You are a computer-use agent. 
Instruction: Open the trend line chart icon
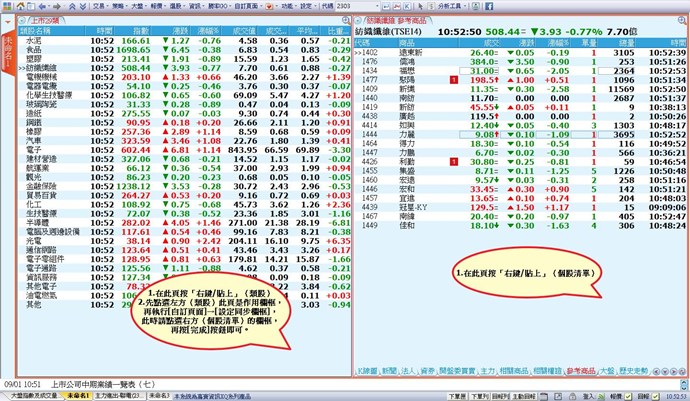[397, 6]
